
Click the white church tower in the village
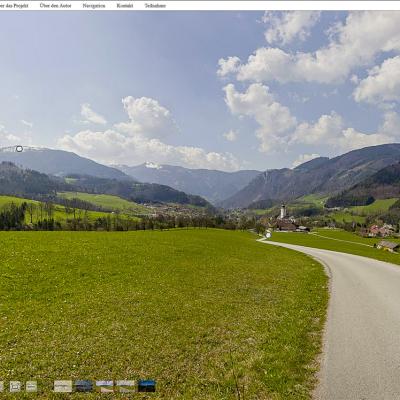coord(283,211)
